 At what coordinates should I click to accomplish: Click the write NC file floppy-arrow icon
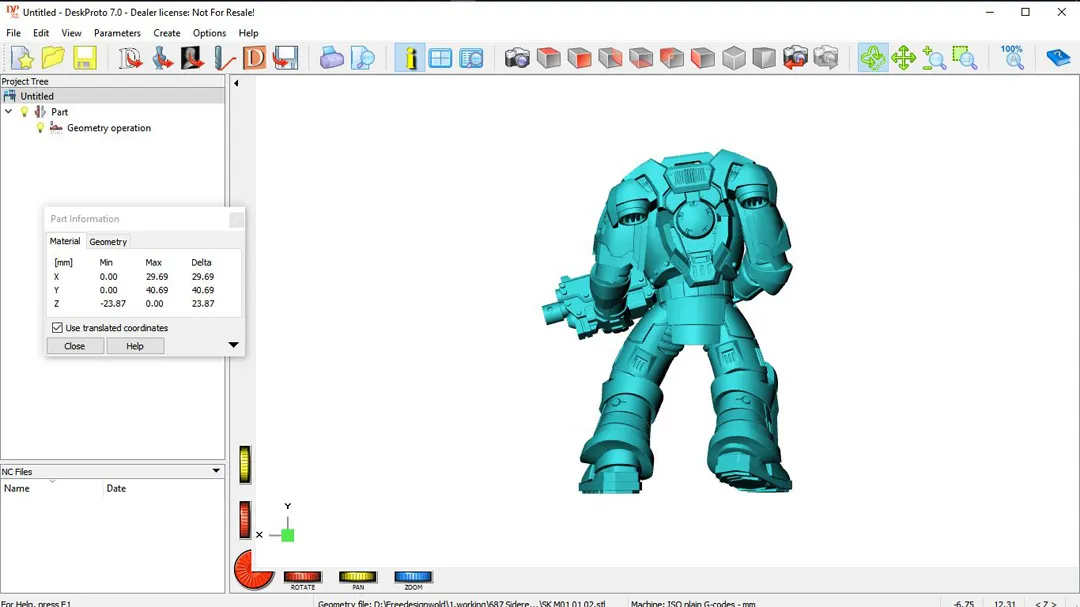(x=285, y=59)
